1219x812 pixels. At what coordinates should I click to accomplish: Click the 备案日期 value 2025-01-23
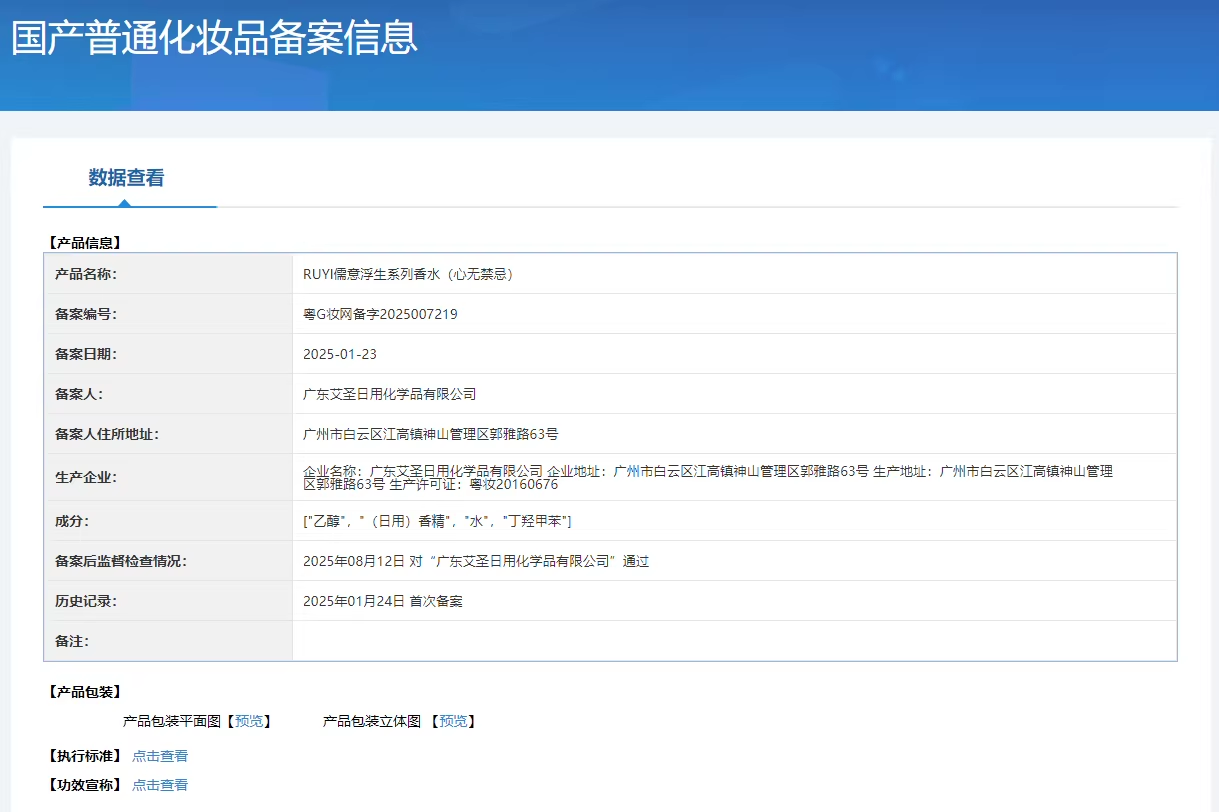pyautogui.click(x=340, y=354)
